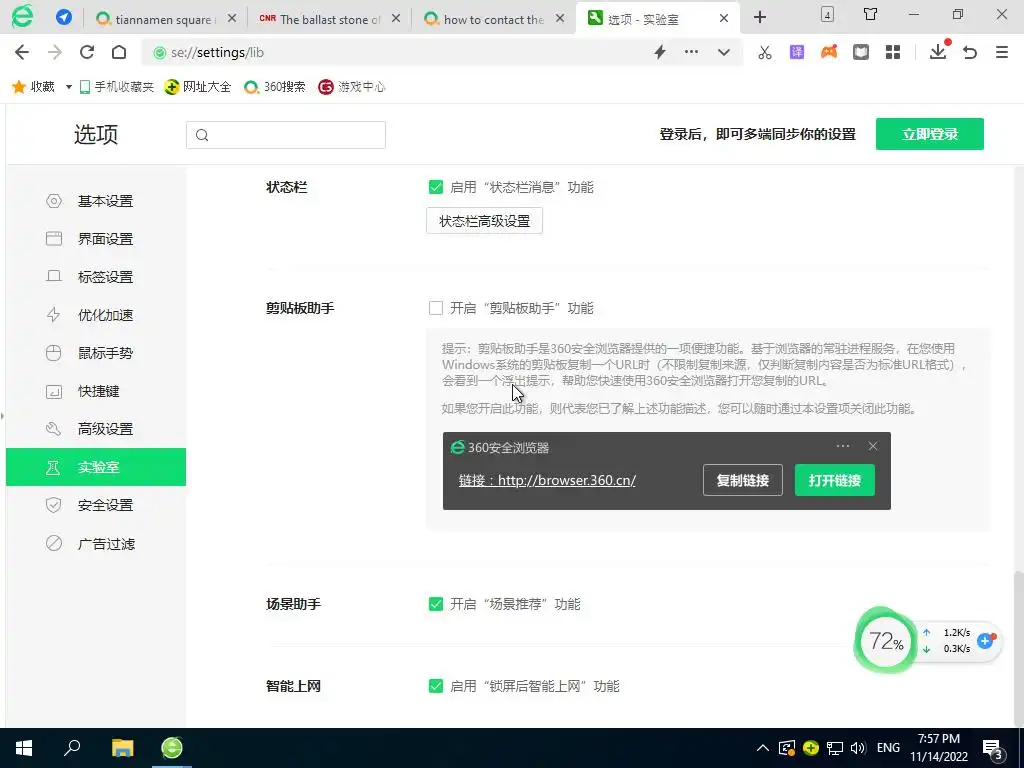The width and height of the screenshot is (1024, 768).
Task: Open the hamburger main menu
Action: point(1002,52)
